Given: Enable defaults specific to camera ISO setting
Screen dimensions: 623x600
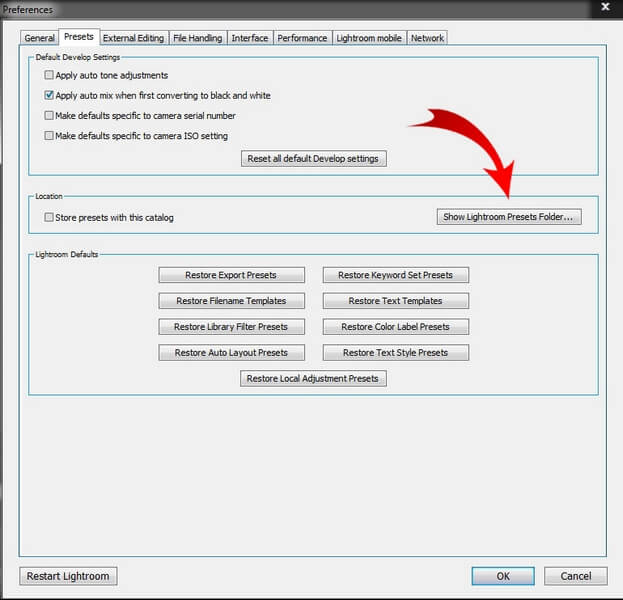Looking at the screenshot, I should tap(49, 136).
